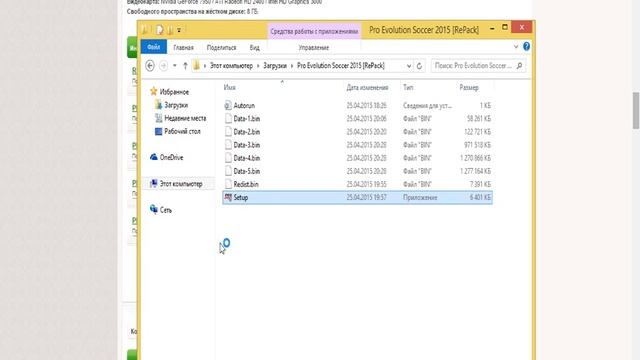This screenshot has width=640, height=360.
Task: Go up one folder level
Action: 185,66
